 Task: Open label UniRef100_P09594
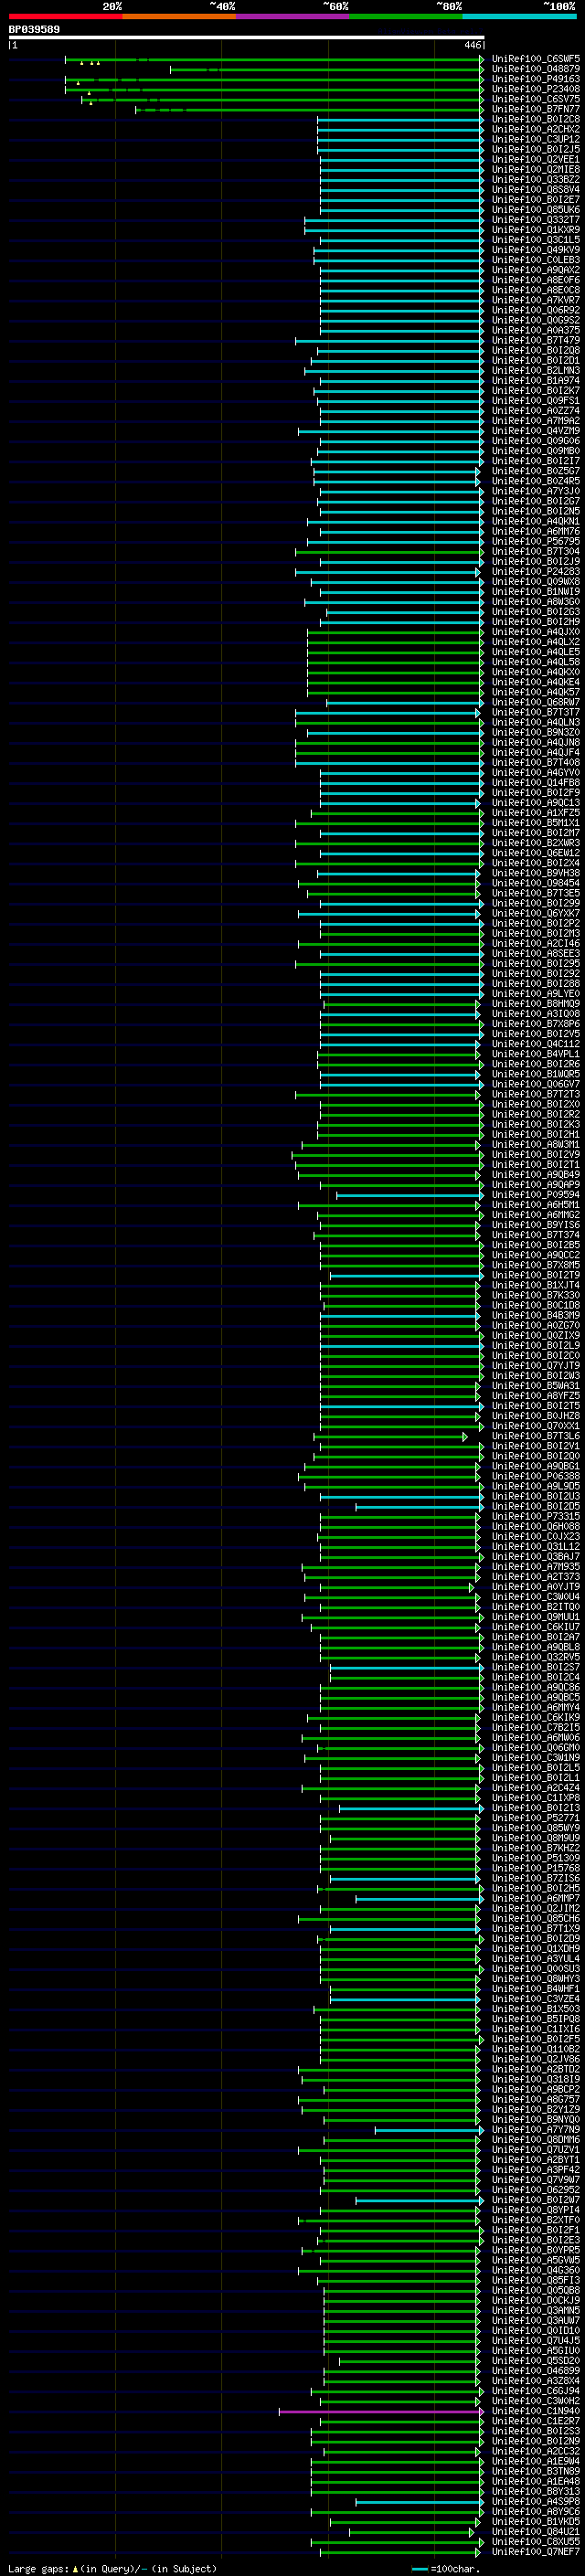coord(536,1195)
